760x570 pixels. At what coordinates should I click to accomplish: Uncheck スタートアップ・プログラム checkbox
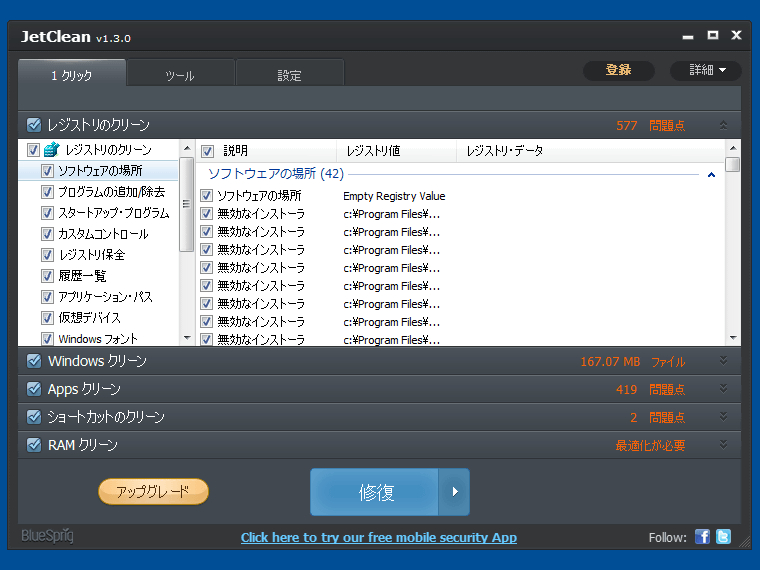coord(47,213)
